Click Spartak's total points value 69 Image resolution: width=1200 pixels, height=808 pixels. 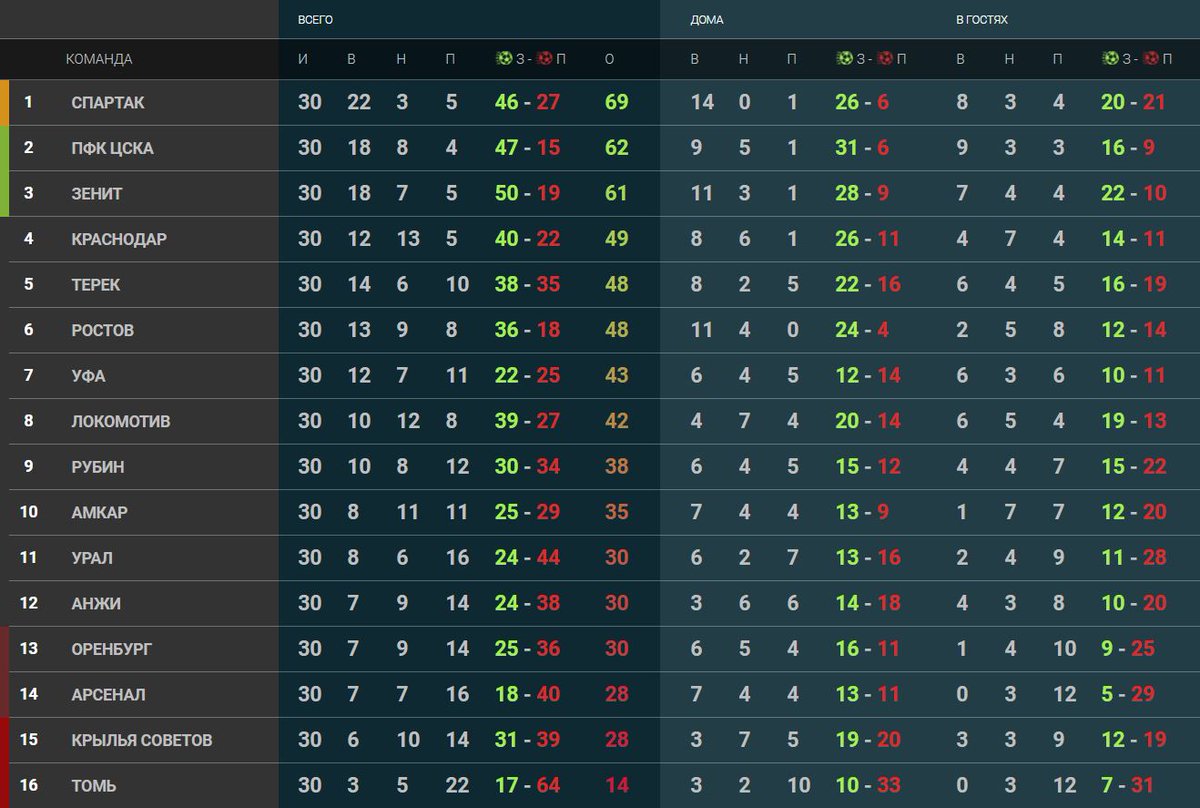tap(617, 102)
